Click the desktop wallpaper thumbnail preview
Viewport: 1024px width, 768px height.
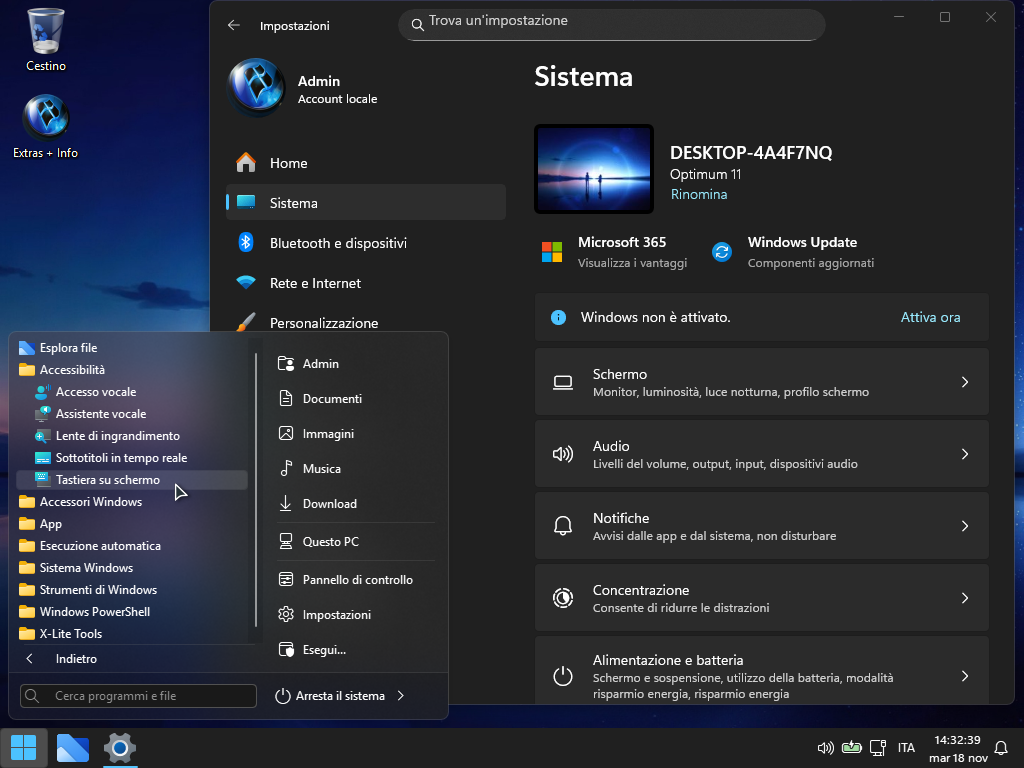click(x=594, y=169)
